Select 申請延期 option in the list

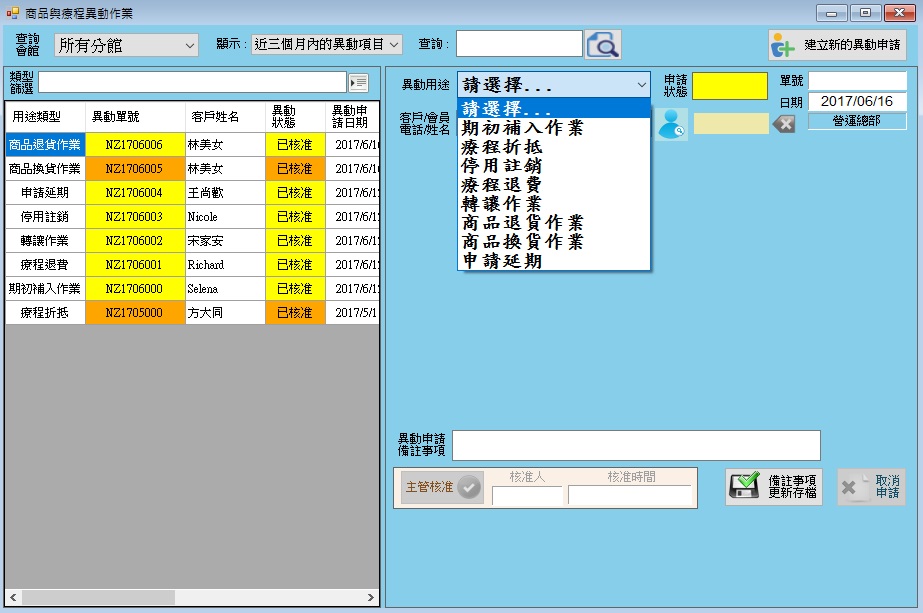501,261
